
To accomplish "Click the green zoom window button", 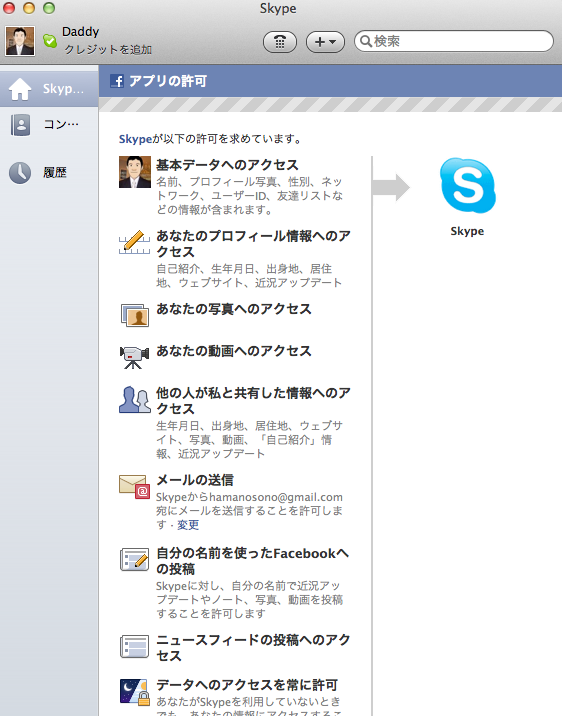I will (49, 8).
